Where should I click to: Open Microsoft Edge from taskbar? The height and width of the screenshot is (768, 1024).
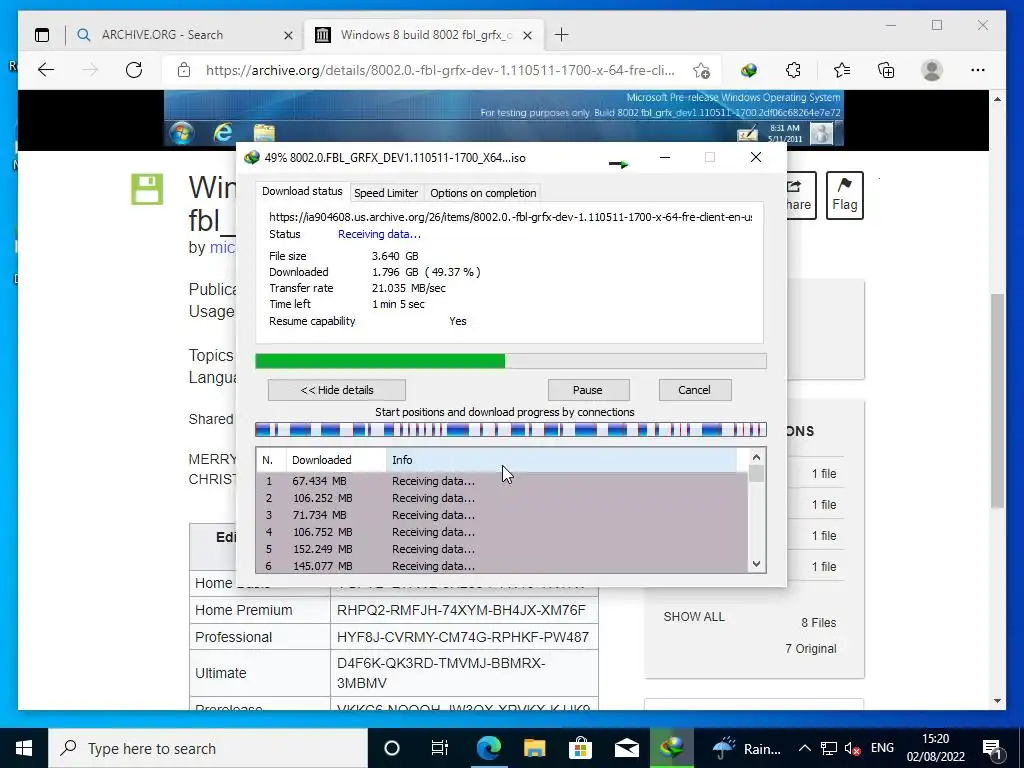coord(488,748)
